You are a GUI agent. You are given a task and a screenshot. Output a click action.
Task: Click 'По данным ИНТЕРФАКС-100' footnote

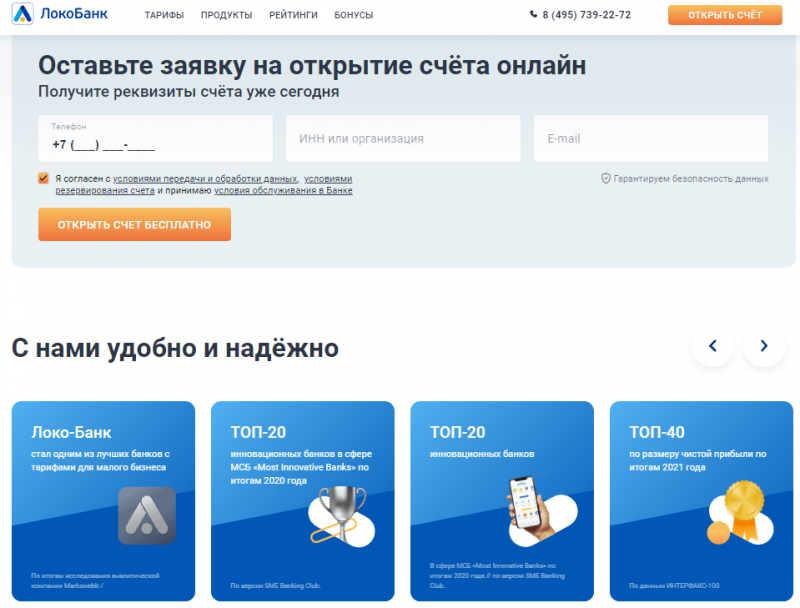[674, 586]
